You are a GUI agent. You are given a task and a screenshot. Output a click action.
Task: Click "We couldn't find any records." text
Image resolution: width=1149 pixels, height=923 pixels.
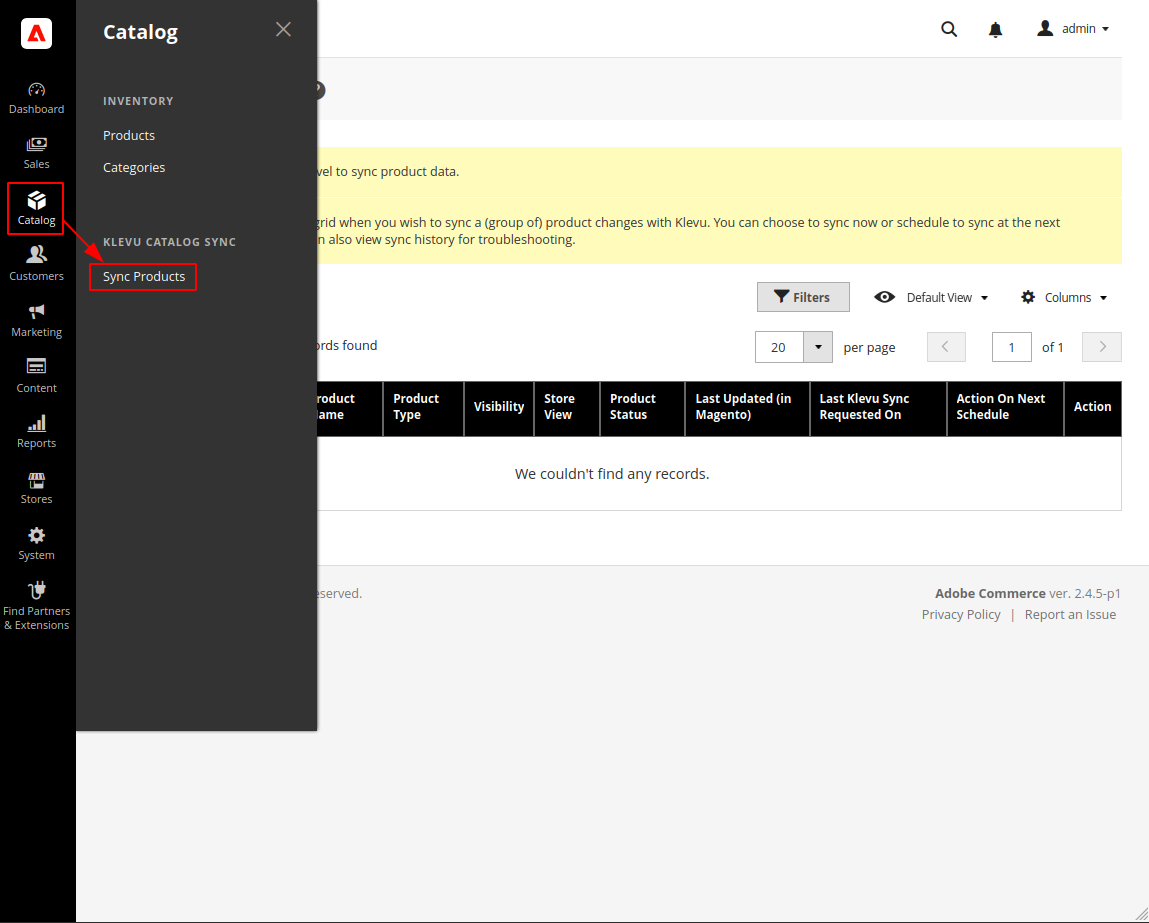click(x=612, y=474)
